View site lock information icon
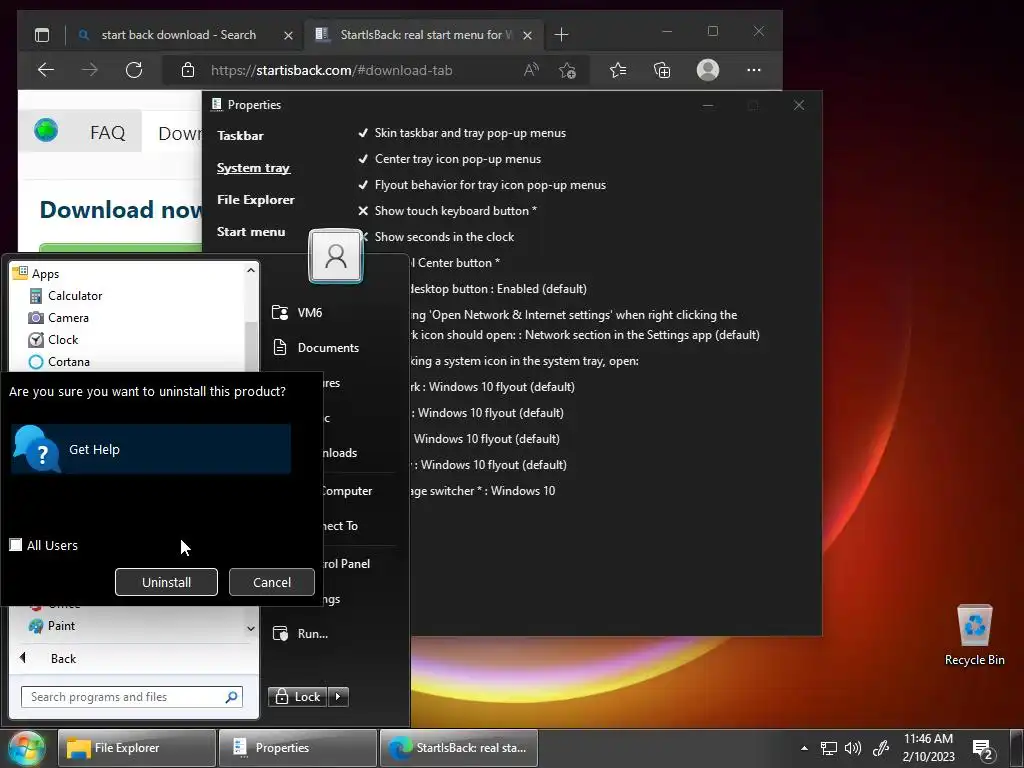This screenshot has height=768, width=1024. point(188,70)
